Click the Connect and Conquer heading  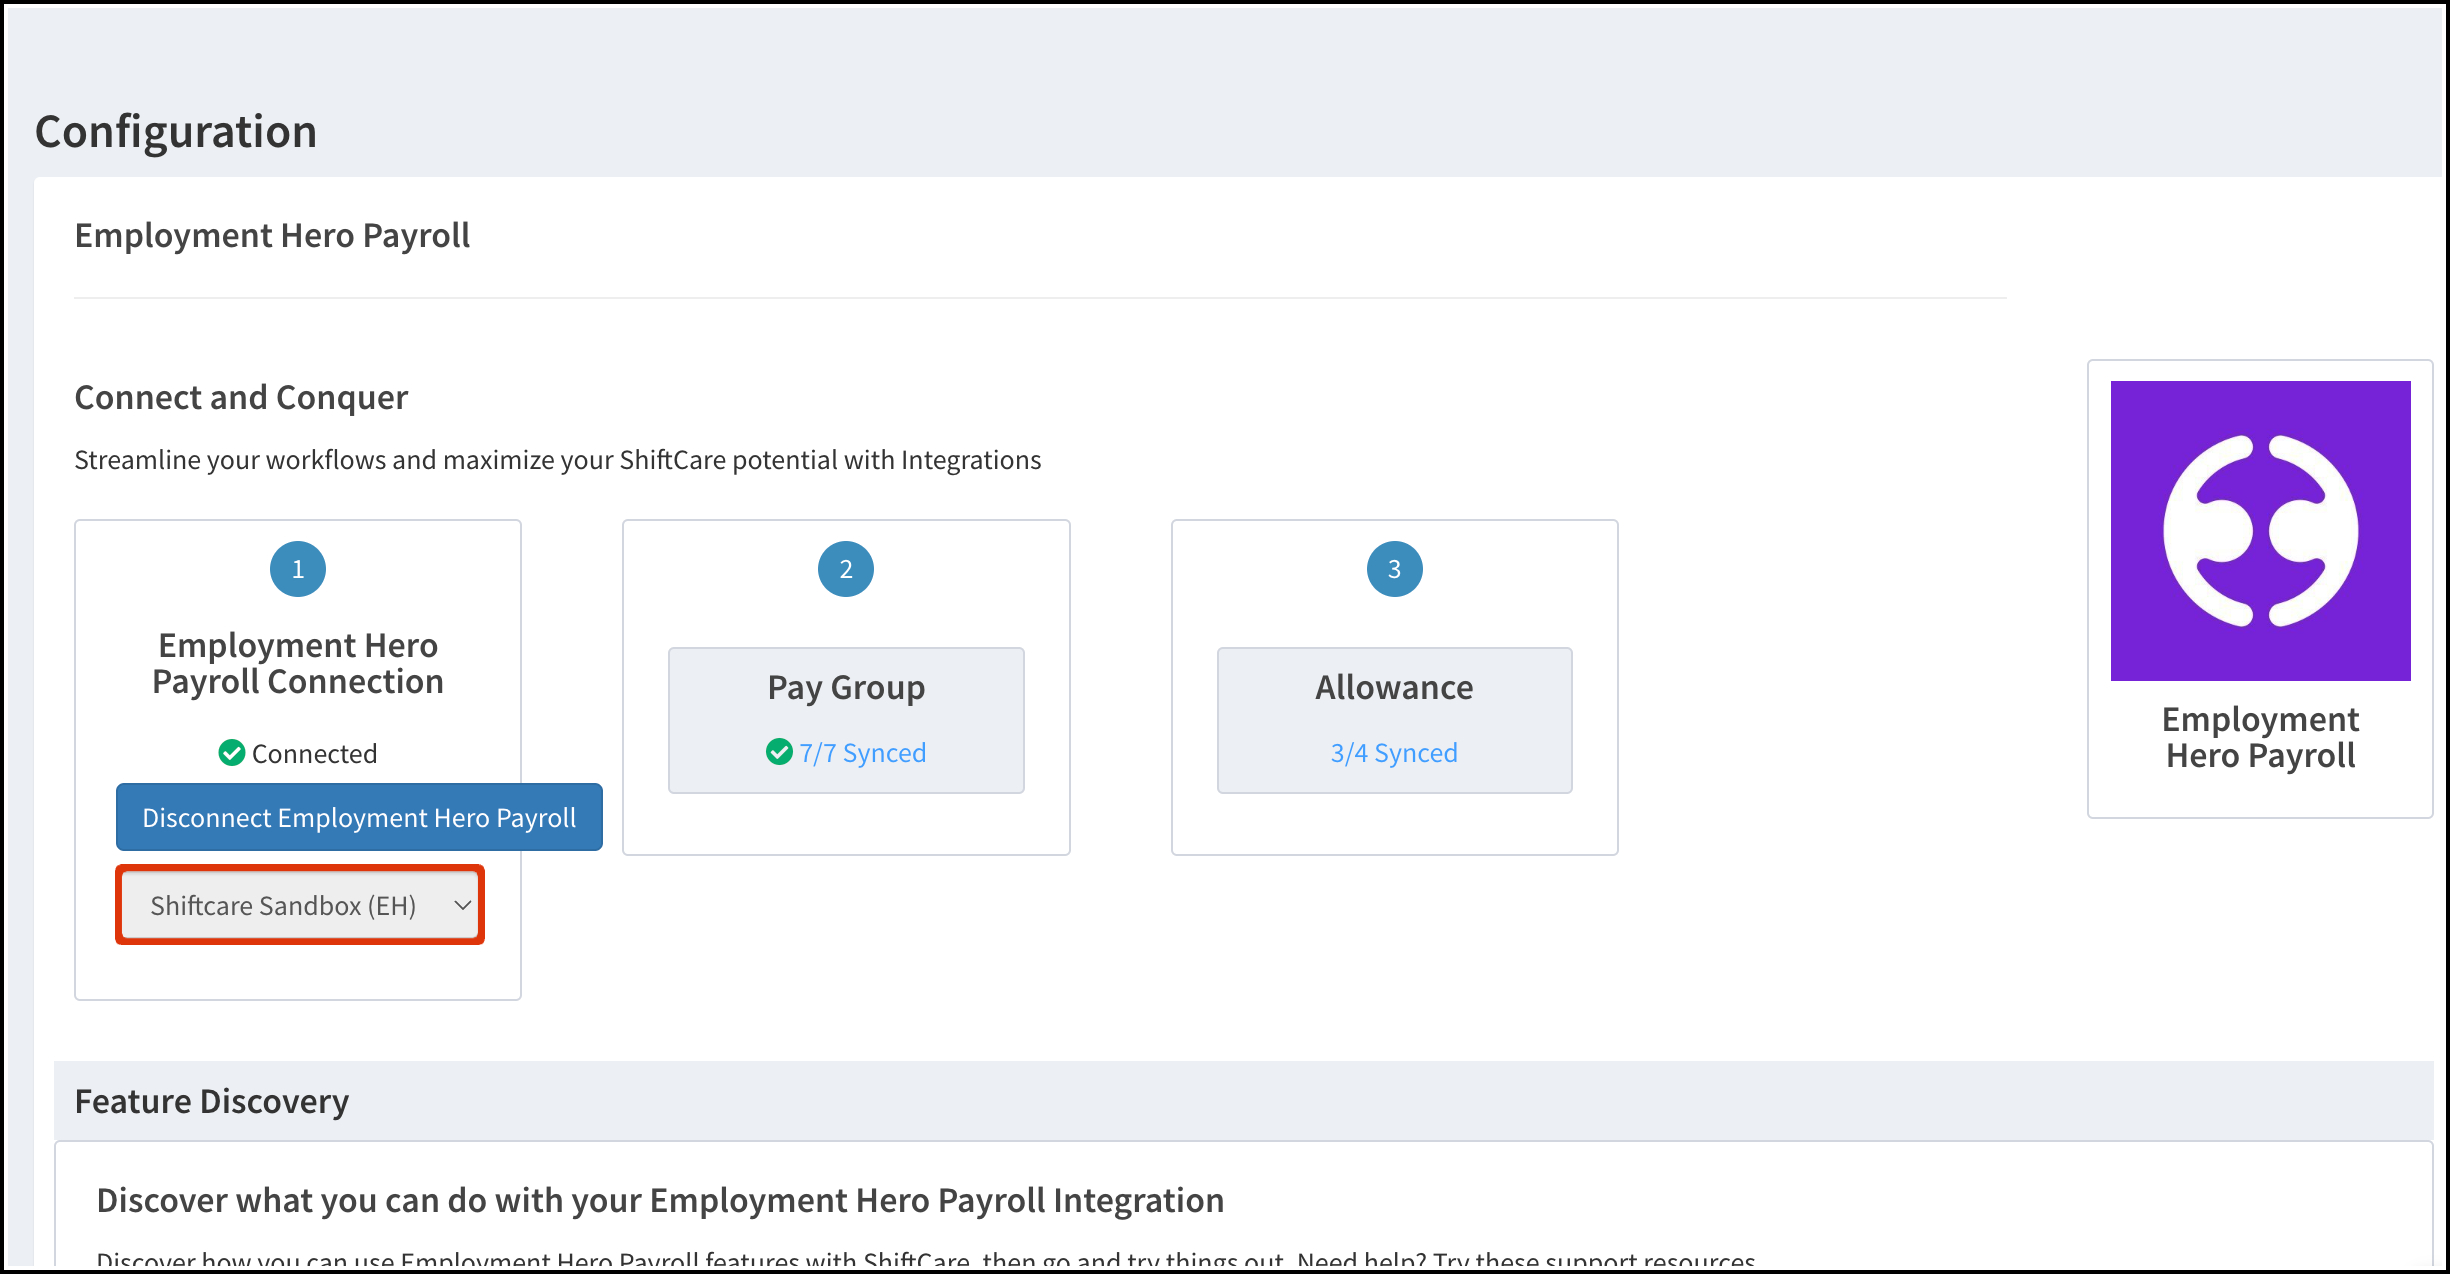tap(241, 397)
